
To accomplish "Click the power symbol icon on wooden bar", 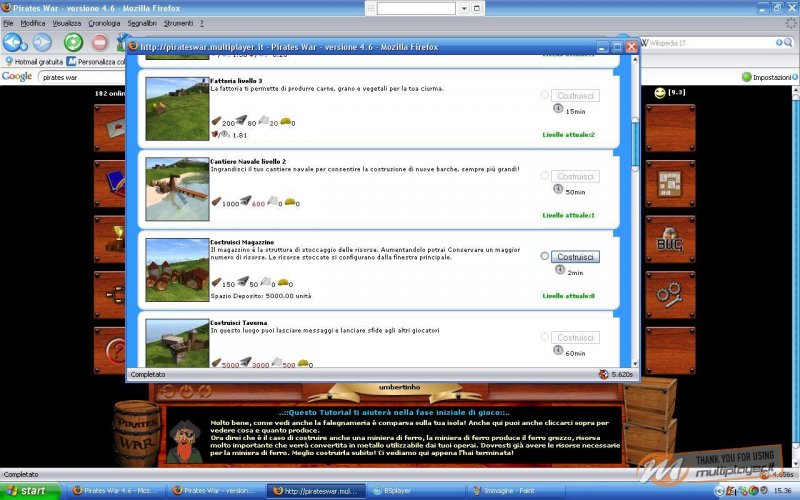I will [x=187, y=391].
